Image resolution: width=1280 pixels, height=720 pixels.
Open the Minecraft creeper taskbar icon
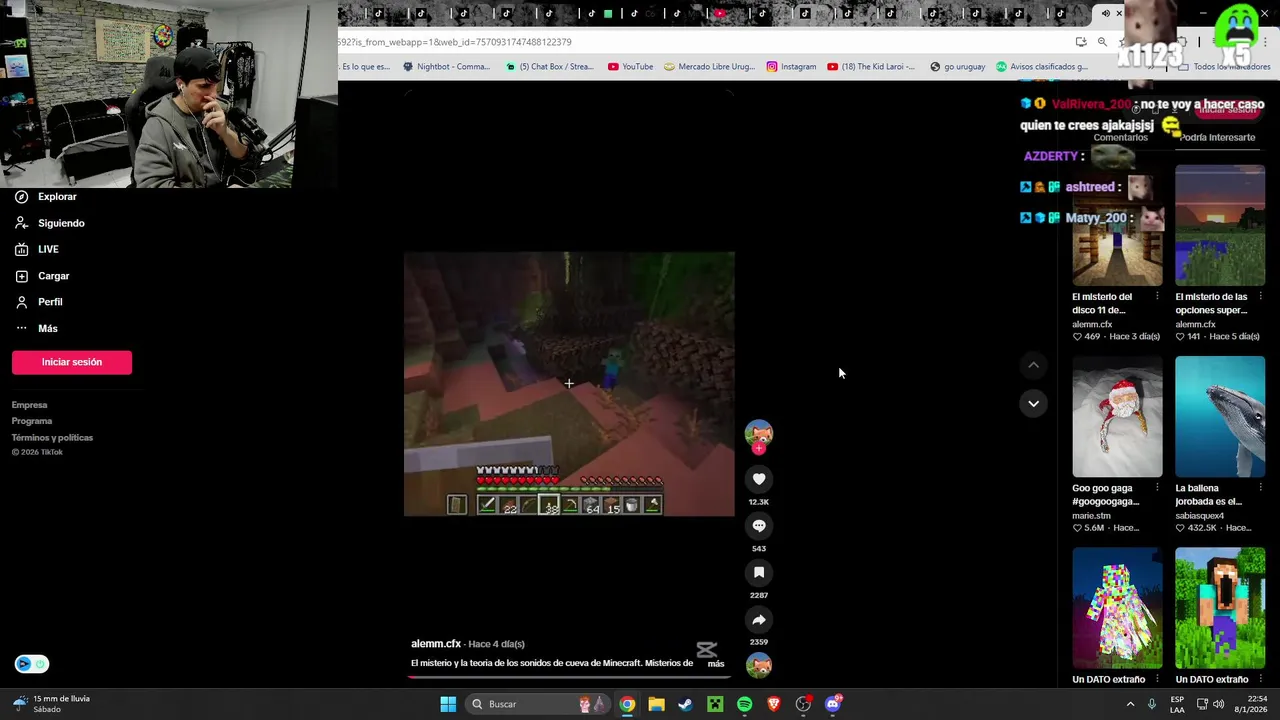coord(715,704)
